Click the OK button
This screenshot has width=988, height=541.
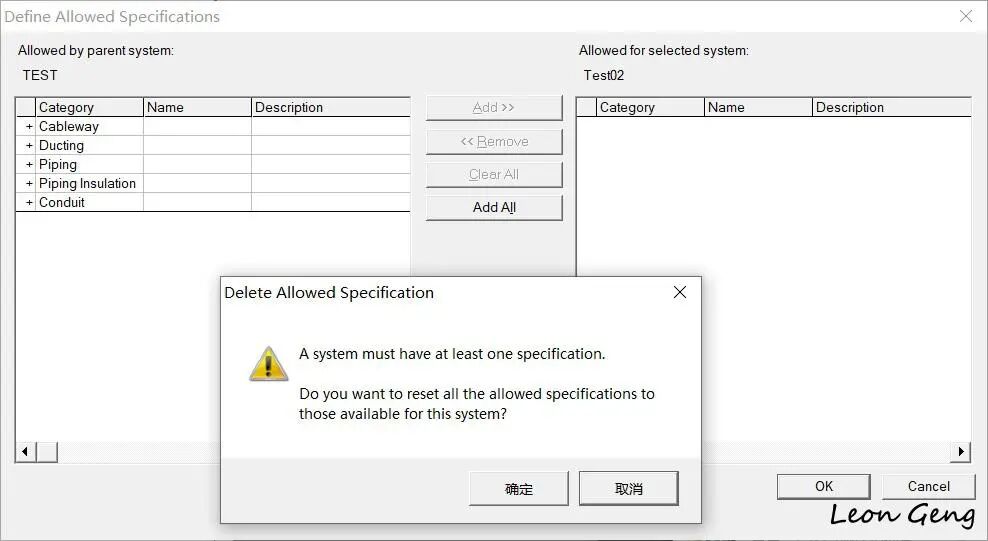824,486
